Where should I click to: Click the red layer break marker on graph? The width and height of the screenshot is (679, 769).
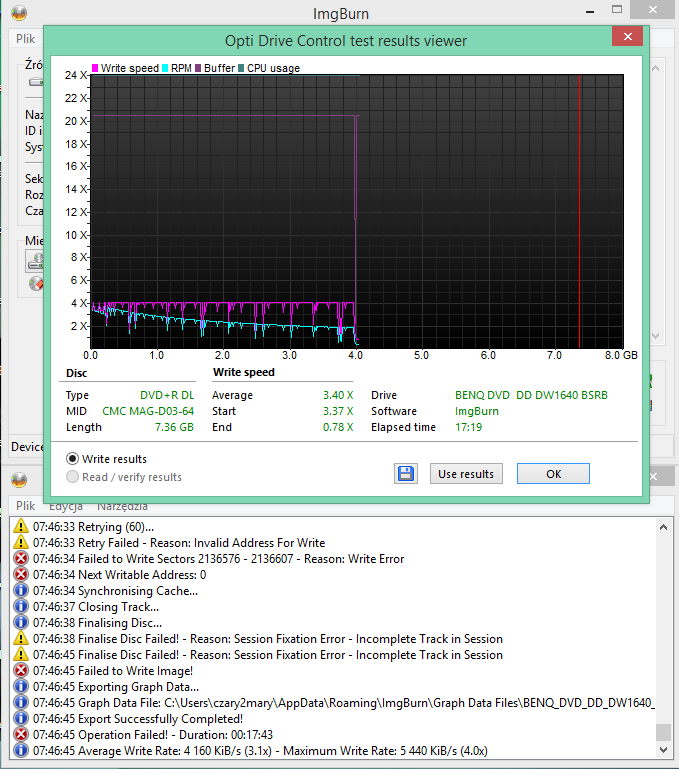coord(579,211)
